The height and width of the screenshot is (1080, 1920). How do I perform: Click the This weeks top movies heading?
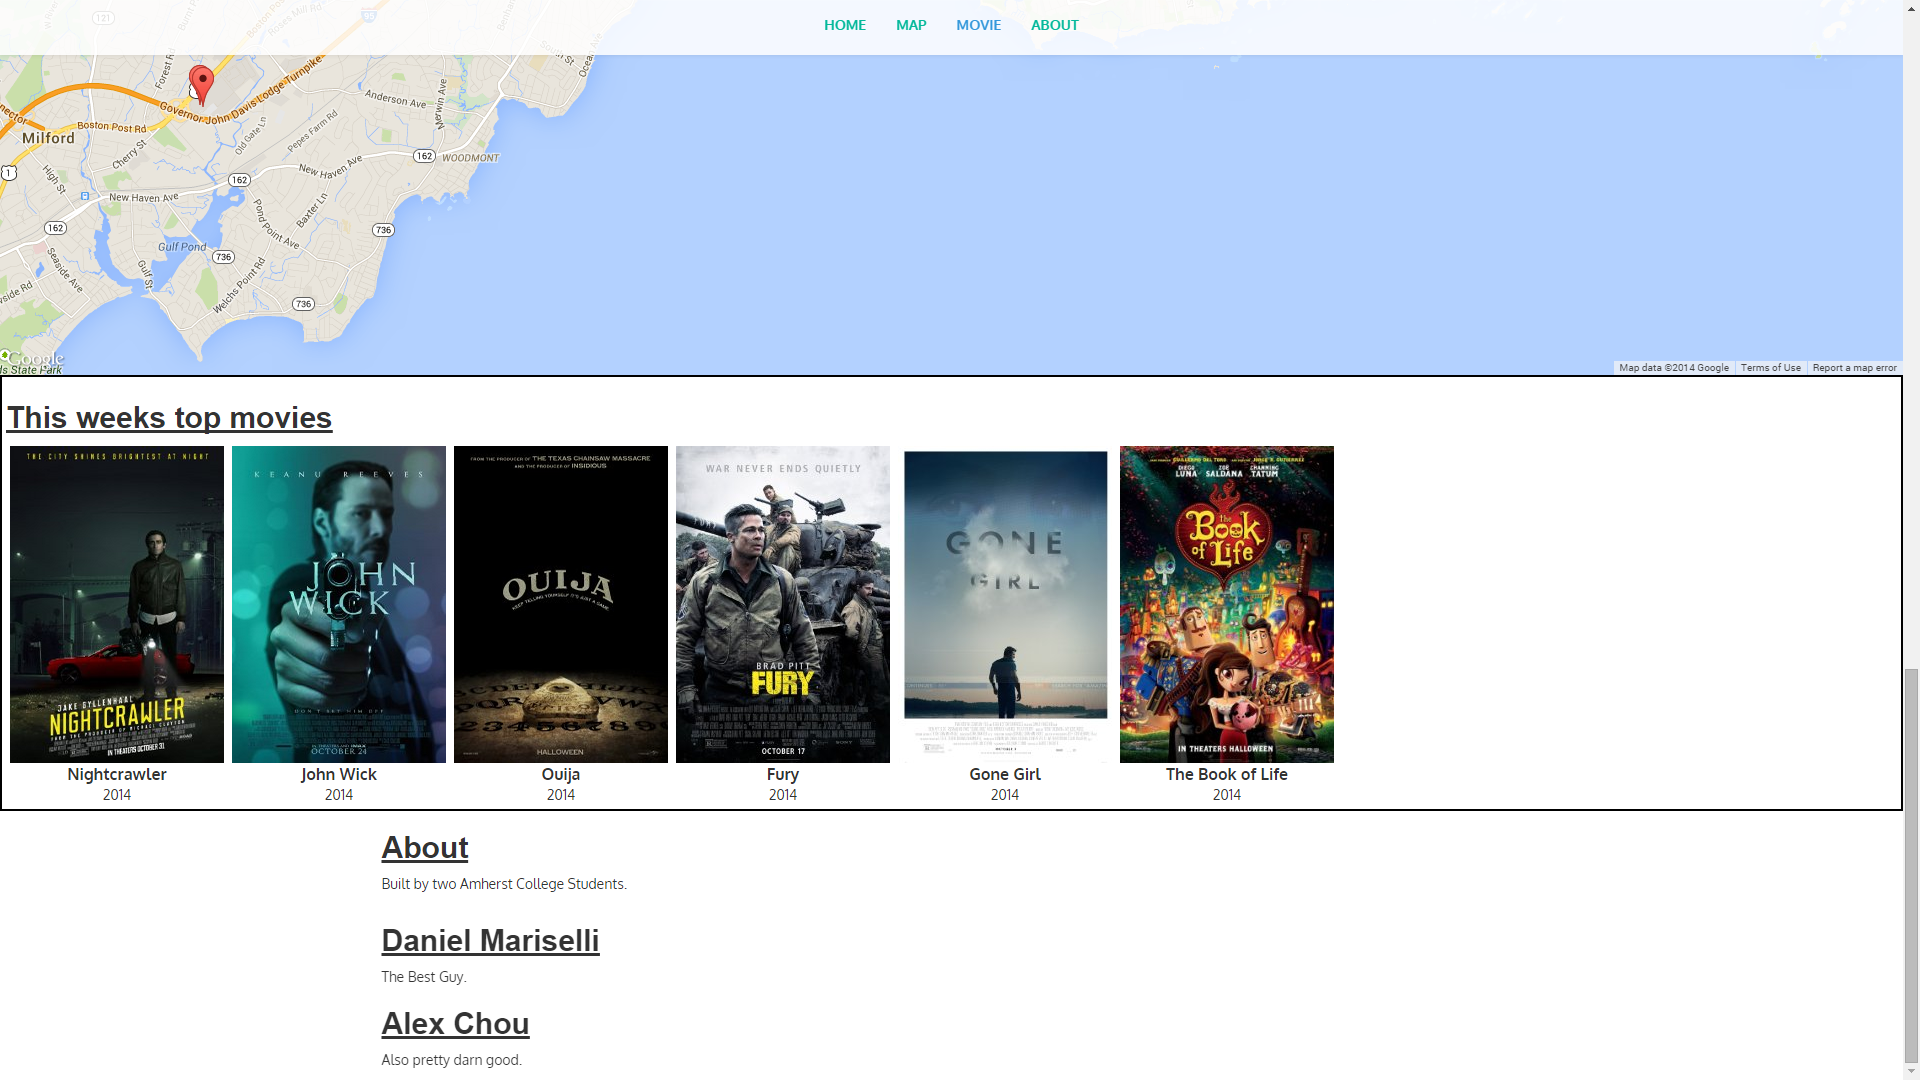click(x=170, y=418)
